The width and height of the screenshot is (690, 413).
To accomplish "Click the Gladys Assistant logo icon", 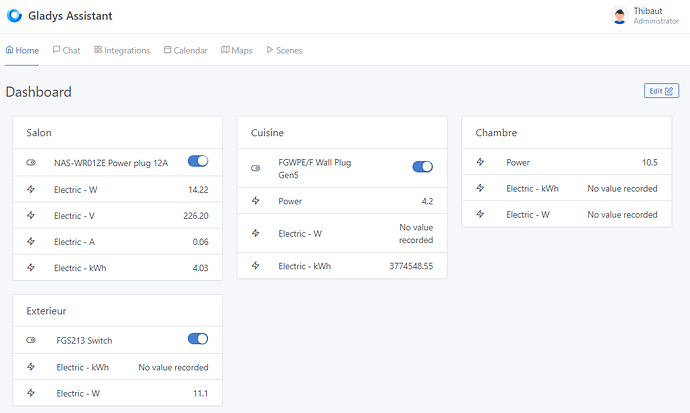I will coord(14,16).
